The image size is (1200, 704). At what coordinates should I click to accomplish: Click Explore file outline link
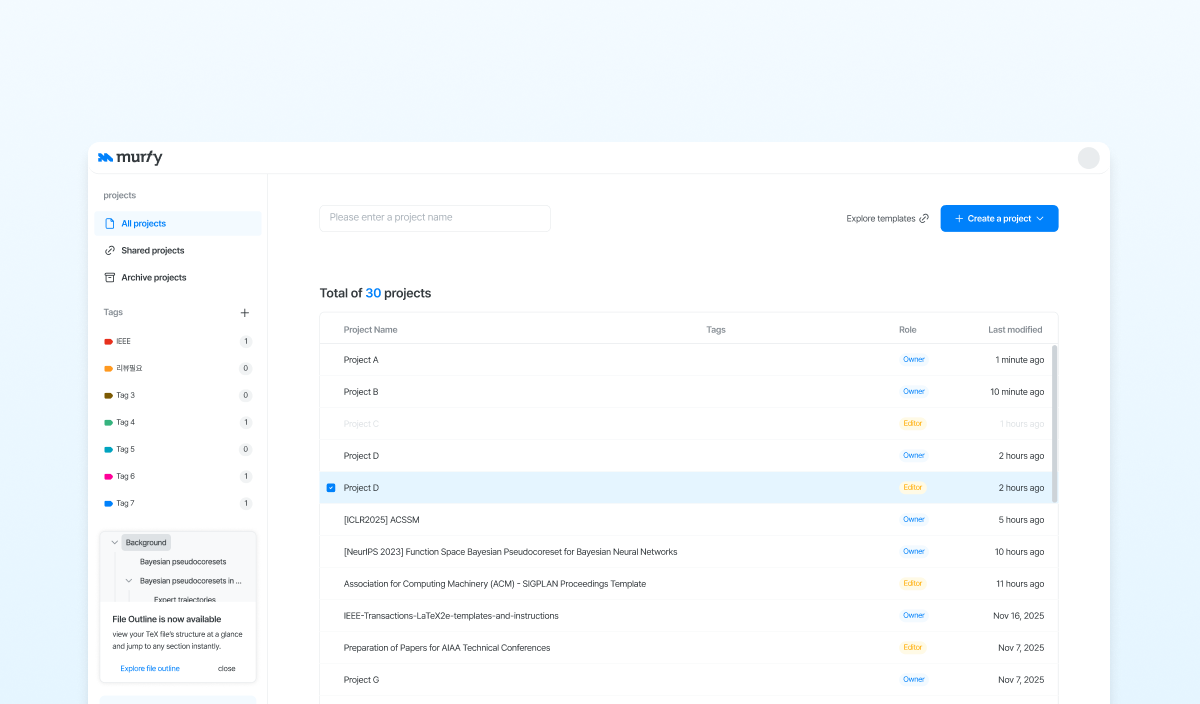[150, 669]
